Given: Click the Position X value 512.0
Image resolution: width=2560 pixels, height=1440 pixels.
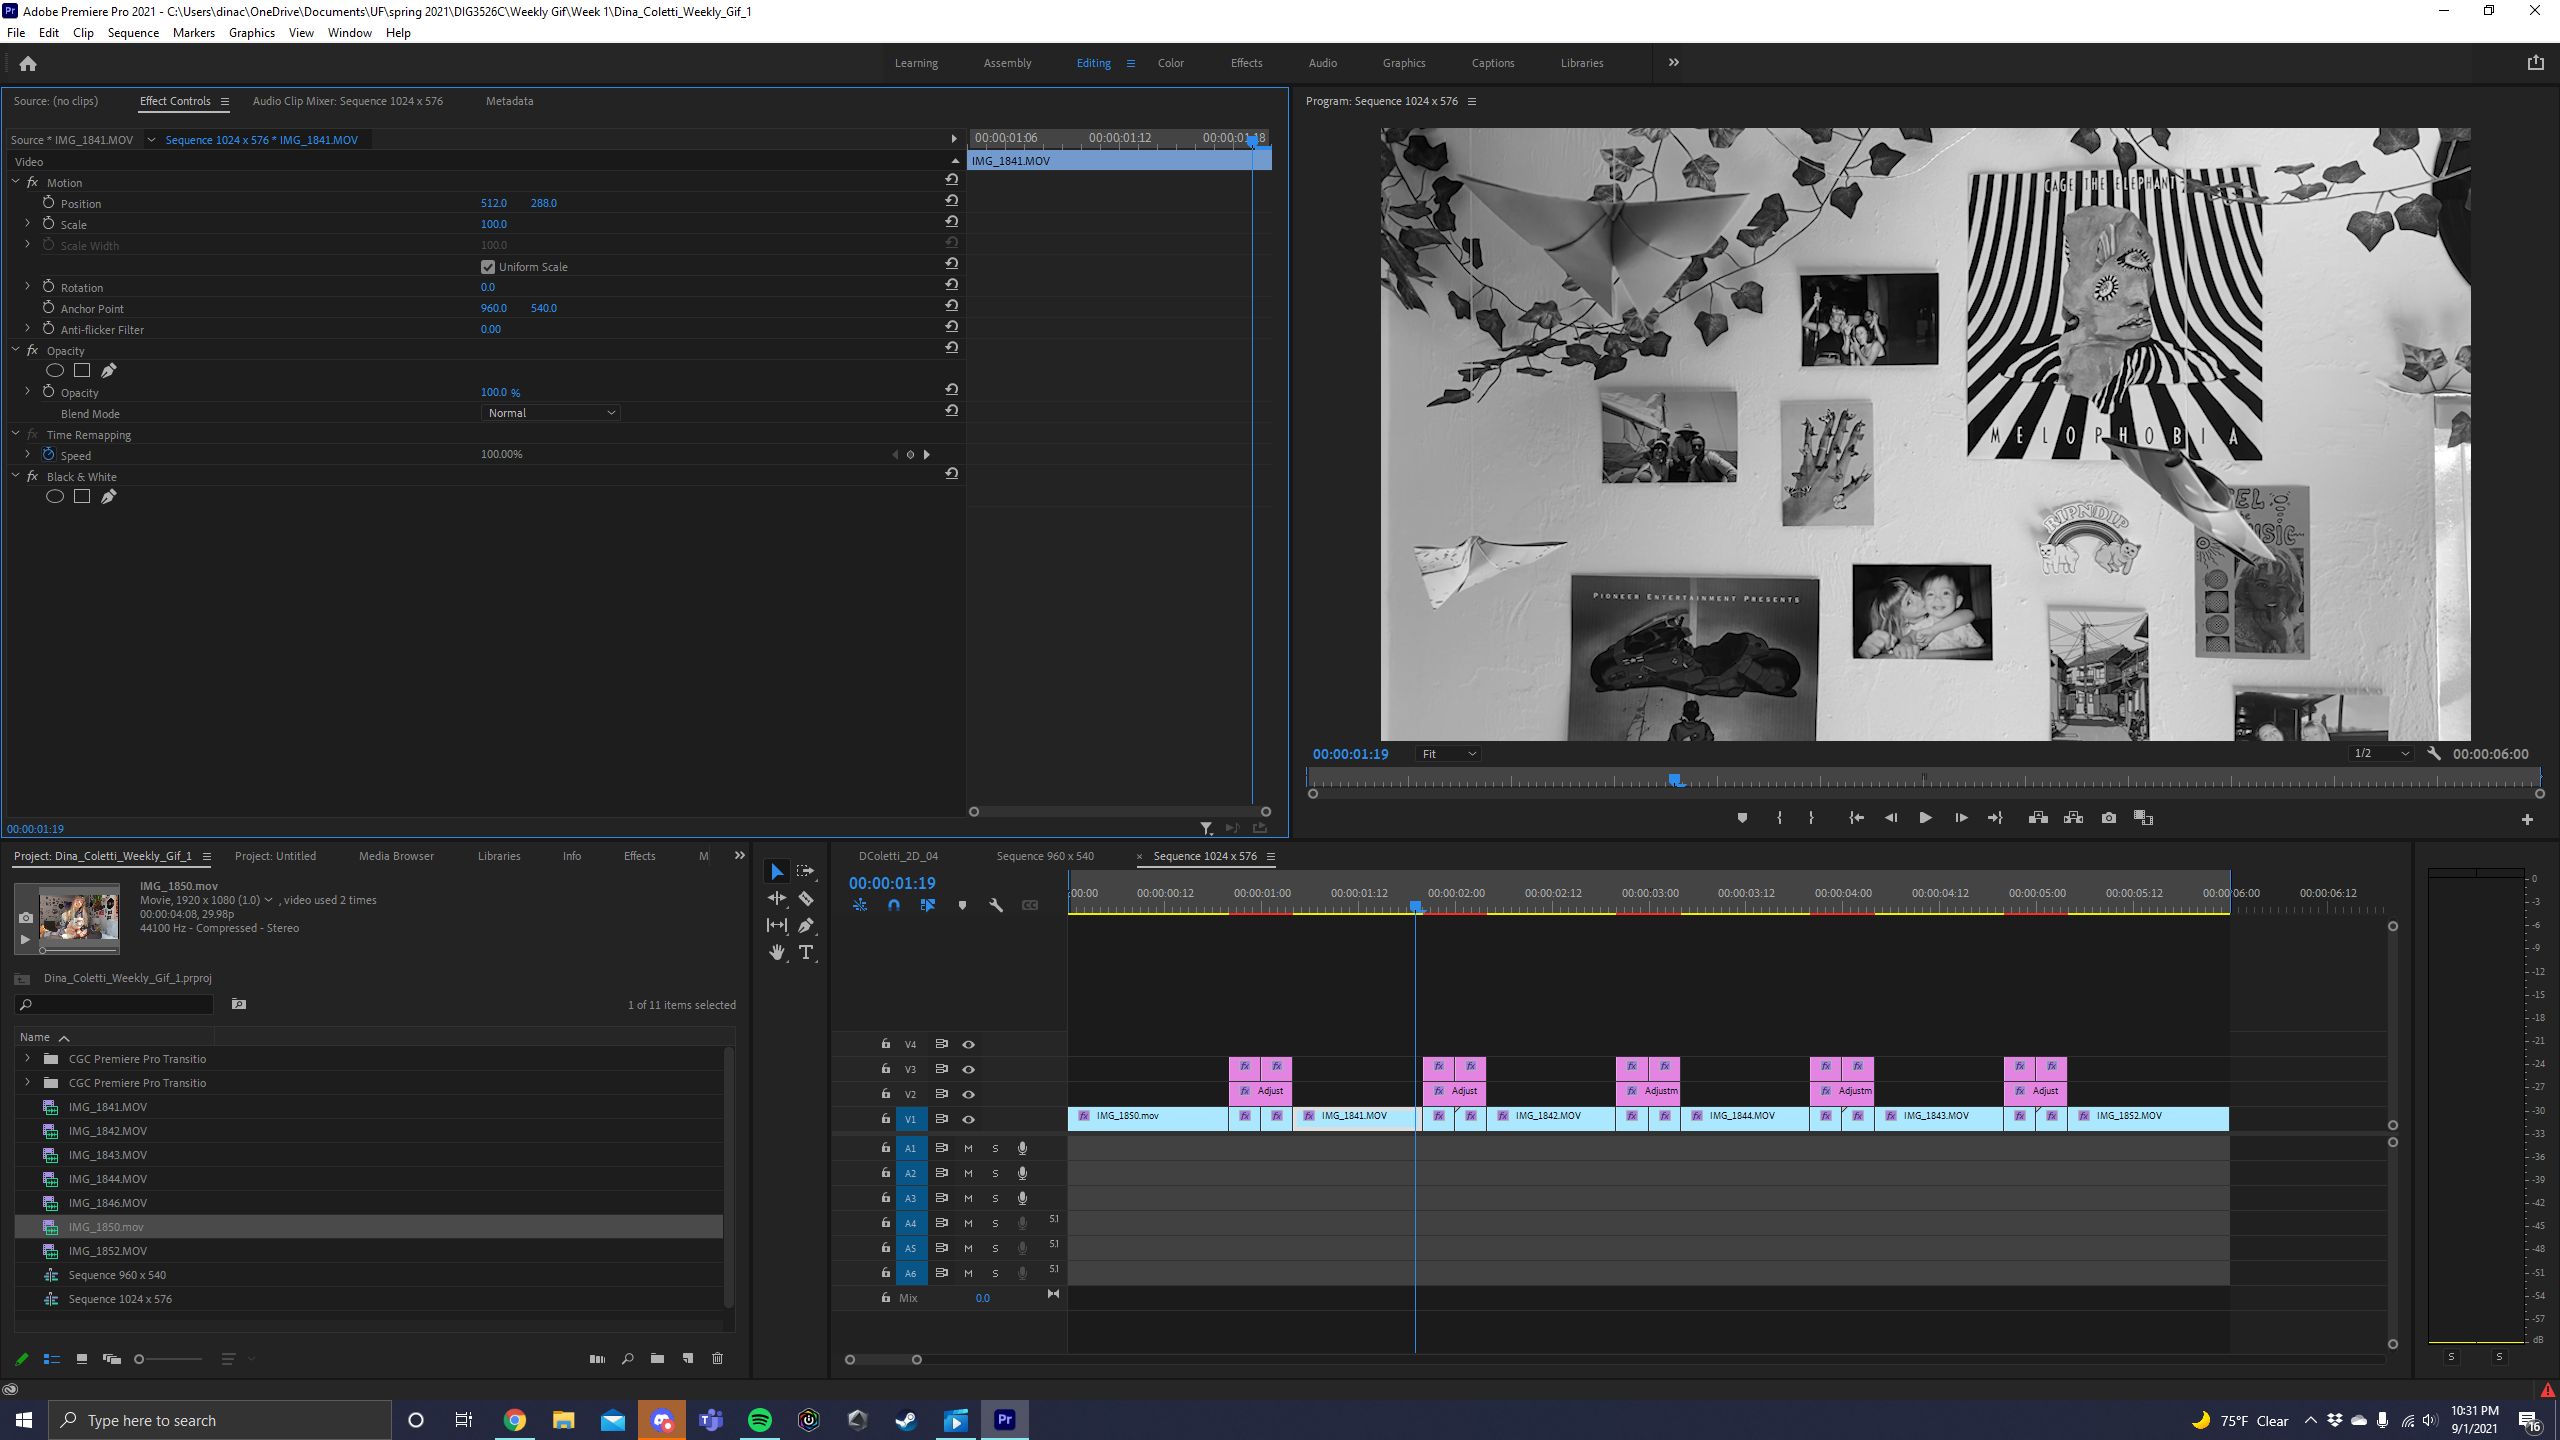Looking at the screenshot, I should click(493, 203).
